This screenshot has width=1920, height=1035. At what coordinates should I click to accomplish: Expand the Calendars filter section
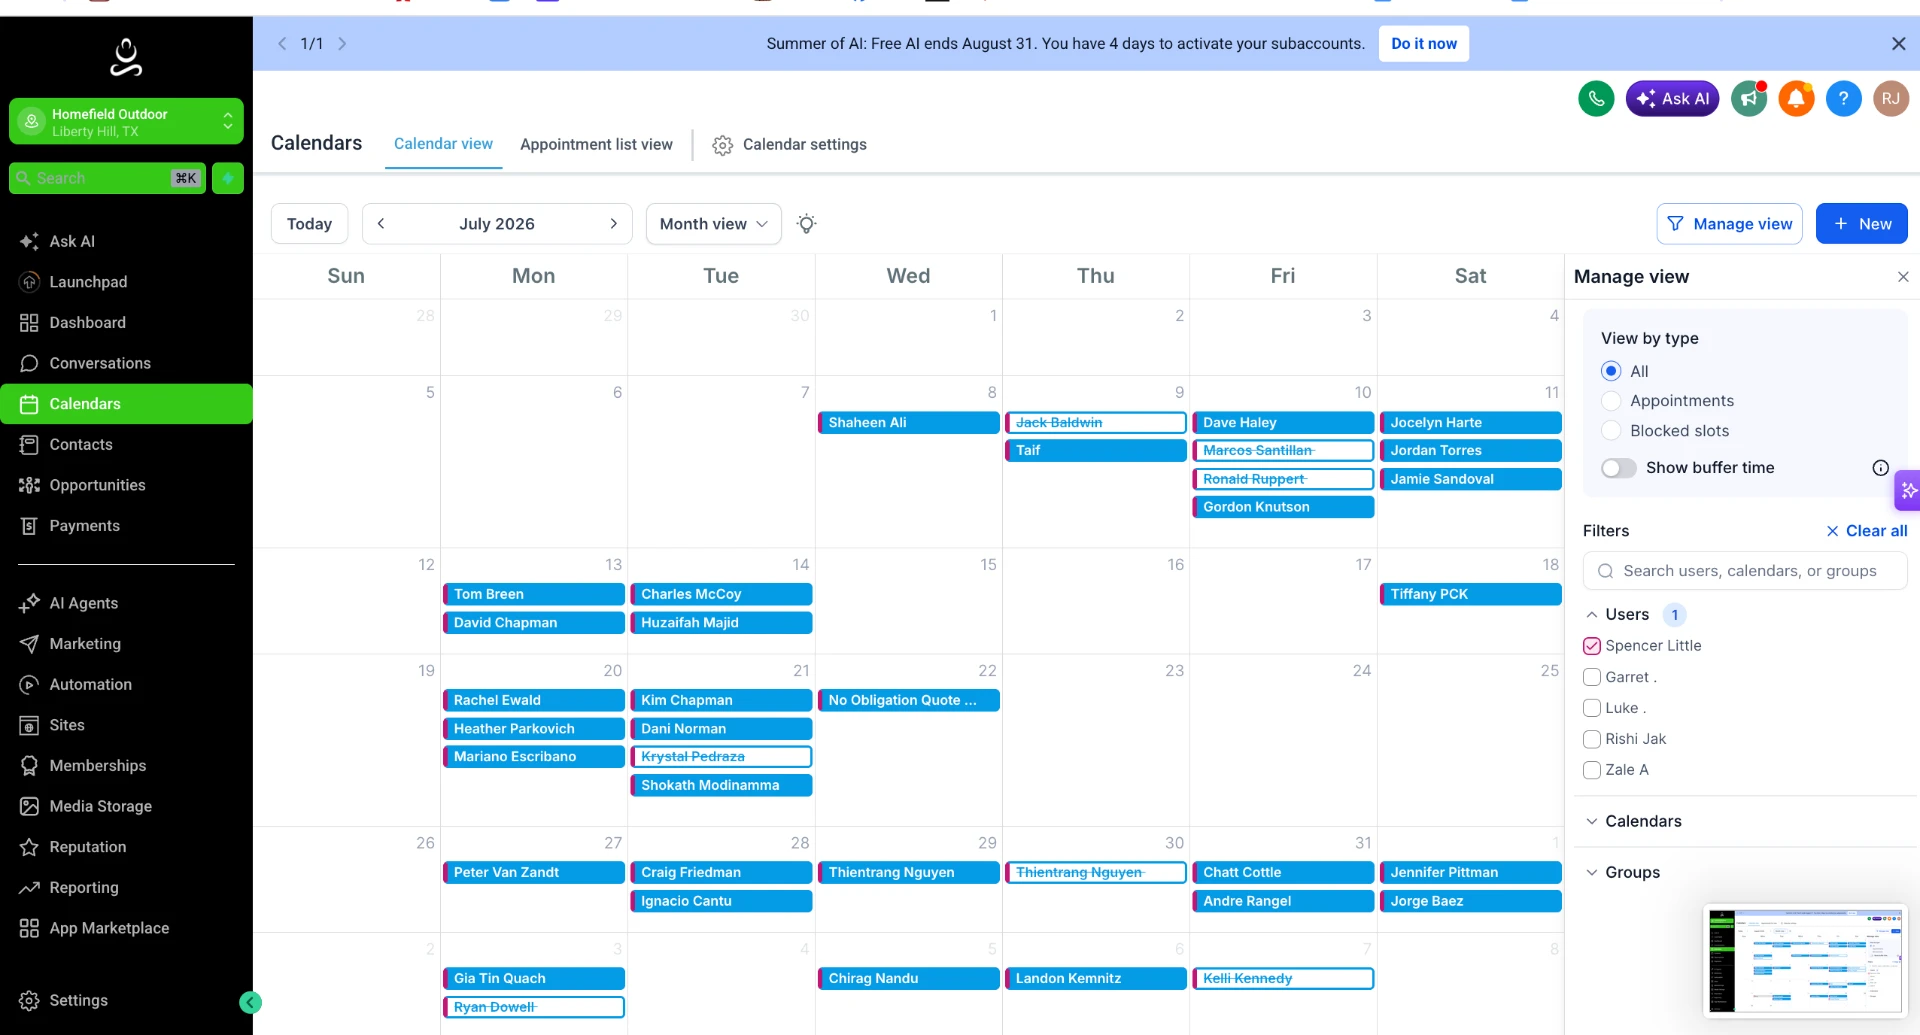pyautogui.click(x=1592, y=821)
